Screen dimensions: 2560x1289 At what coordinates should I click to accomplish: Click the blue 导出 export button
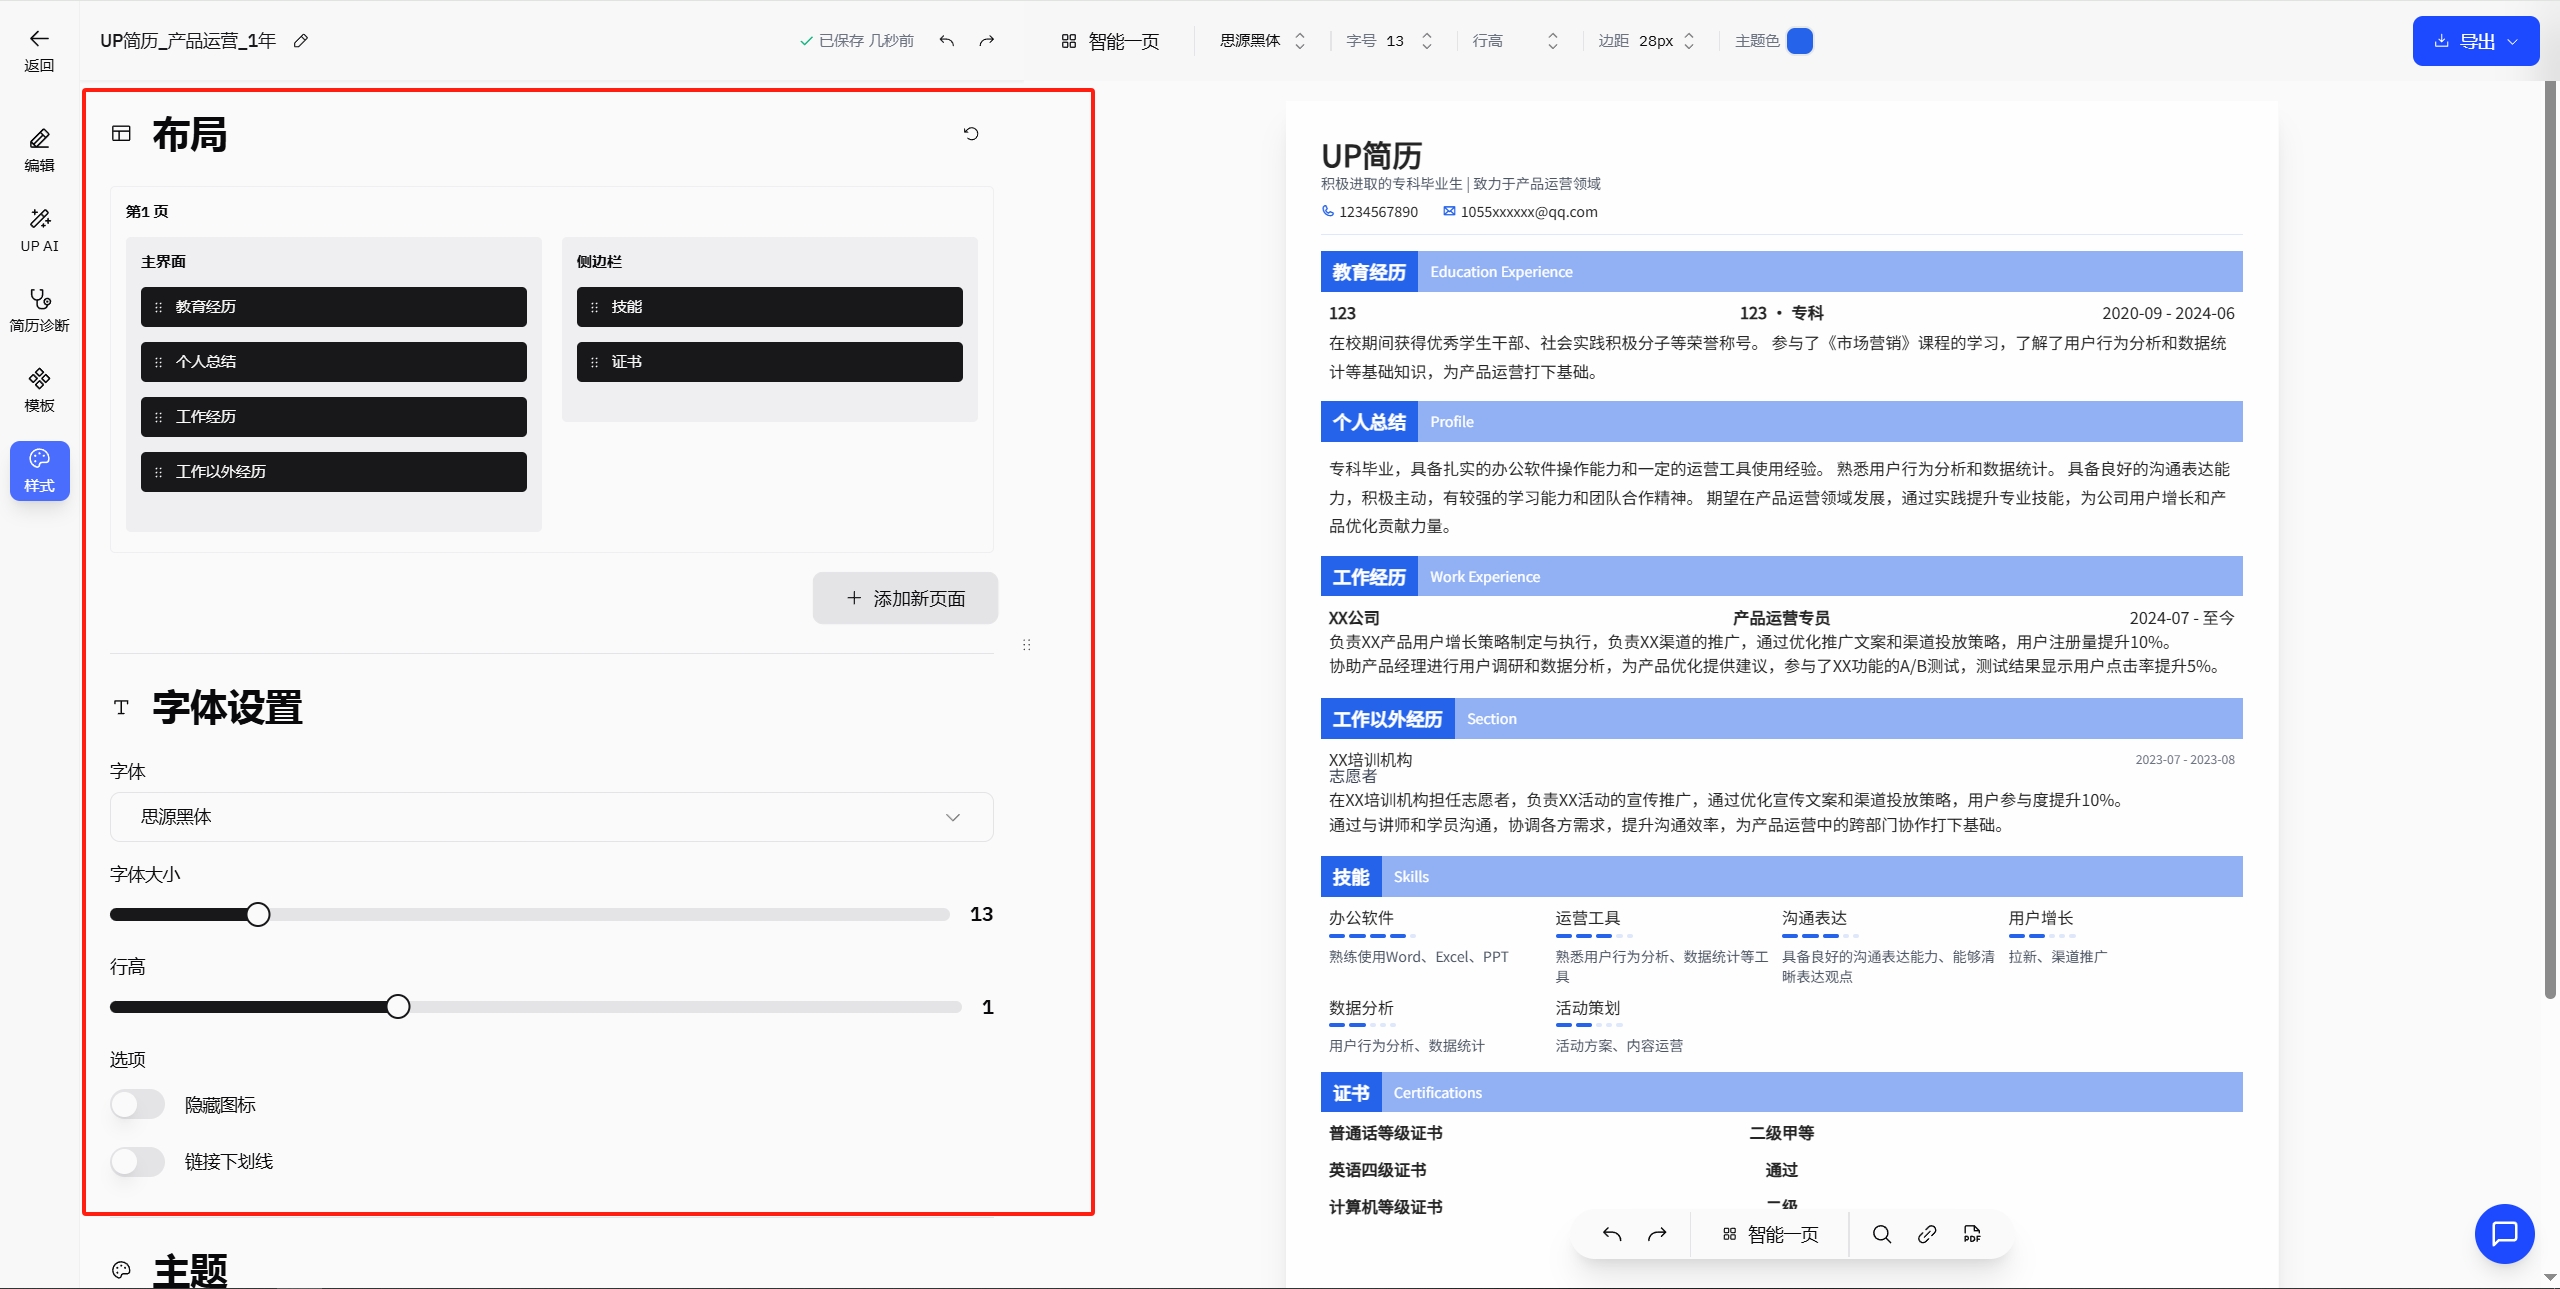[2475, 41]
